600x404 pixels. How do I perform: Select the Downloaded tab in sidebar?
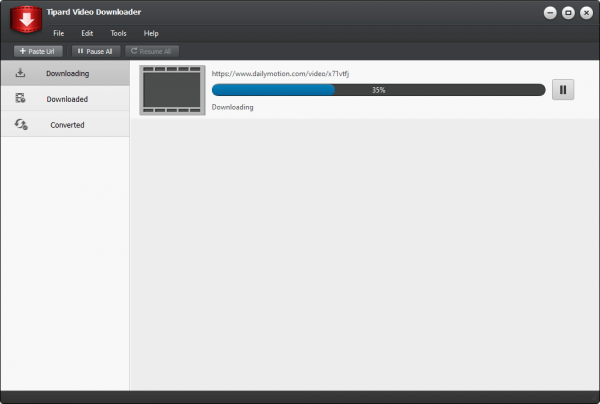point(65,99)
